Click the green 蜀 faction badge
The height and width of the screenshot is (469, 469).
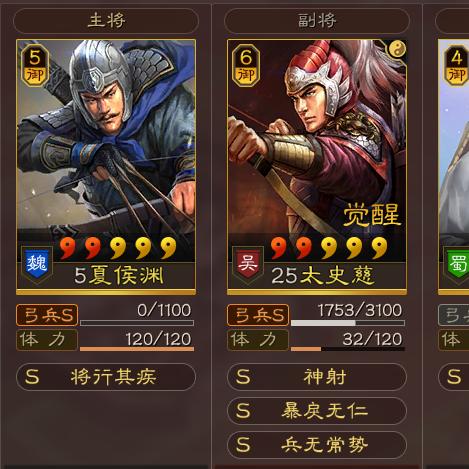click(457, 265)
